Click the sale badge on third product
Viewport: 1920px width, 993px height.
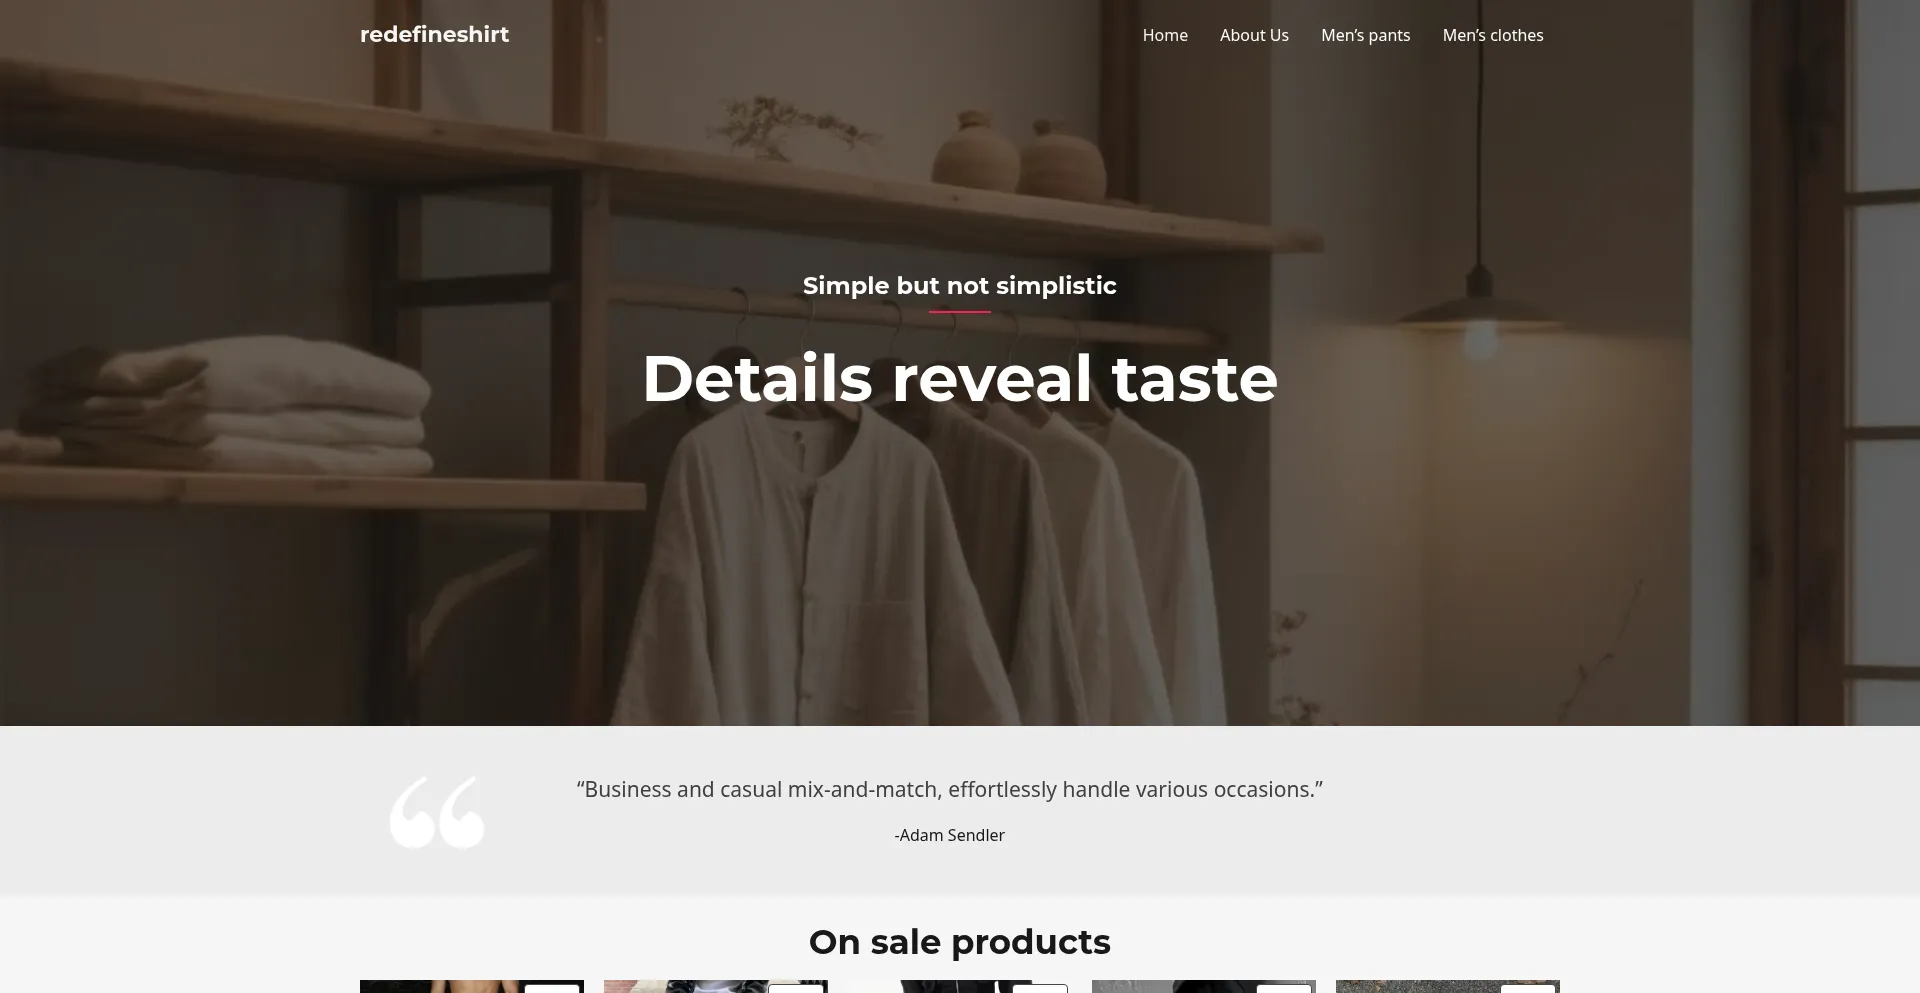(x=1040, y=989)
